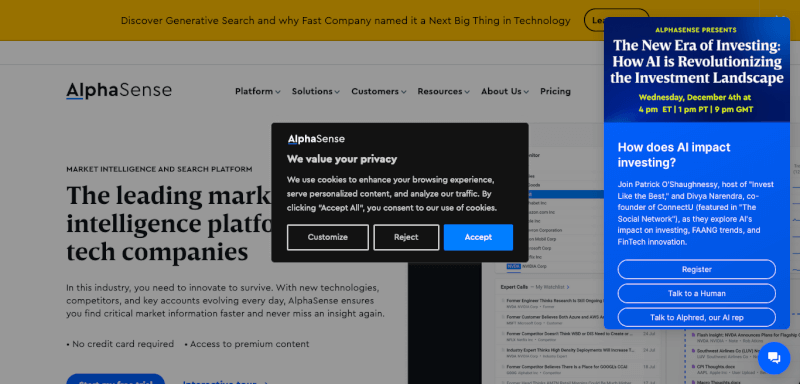
Task: Register for the investing webinar
Action: (696, 269)
